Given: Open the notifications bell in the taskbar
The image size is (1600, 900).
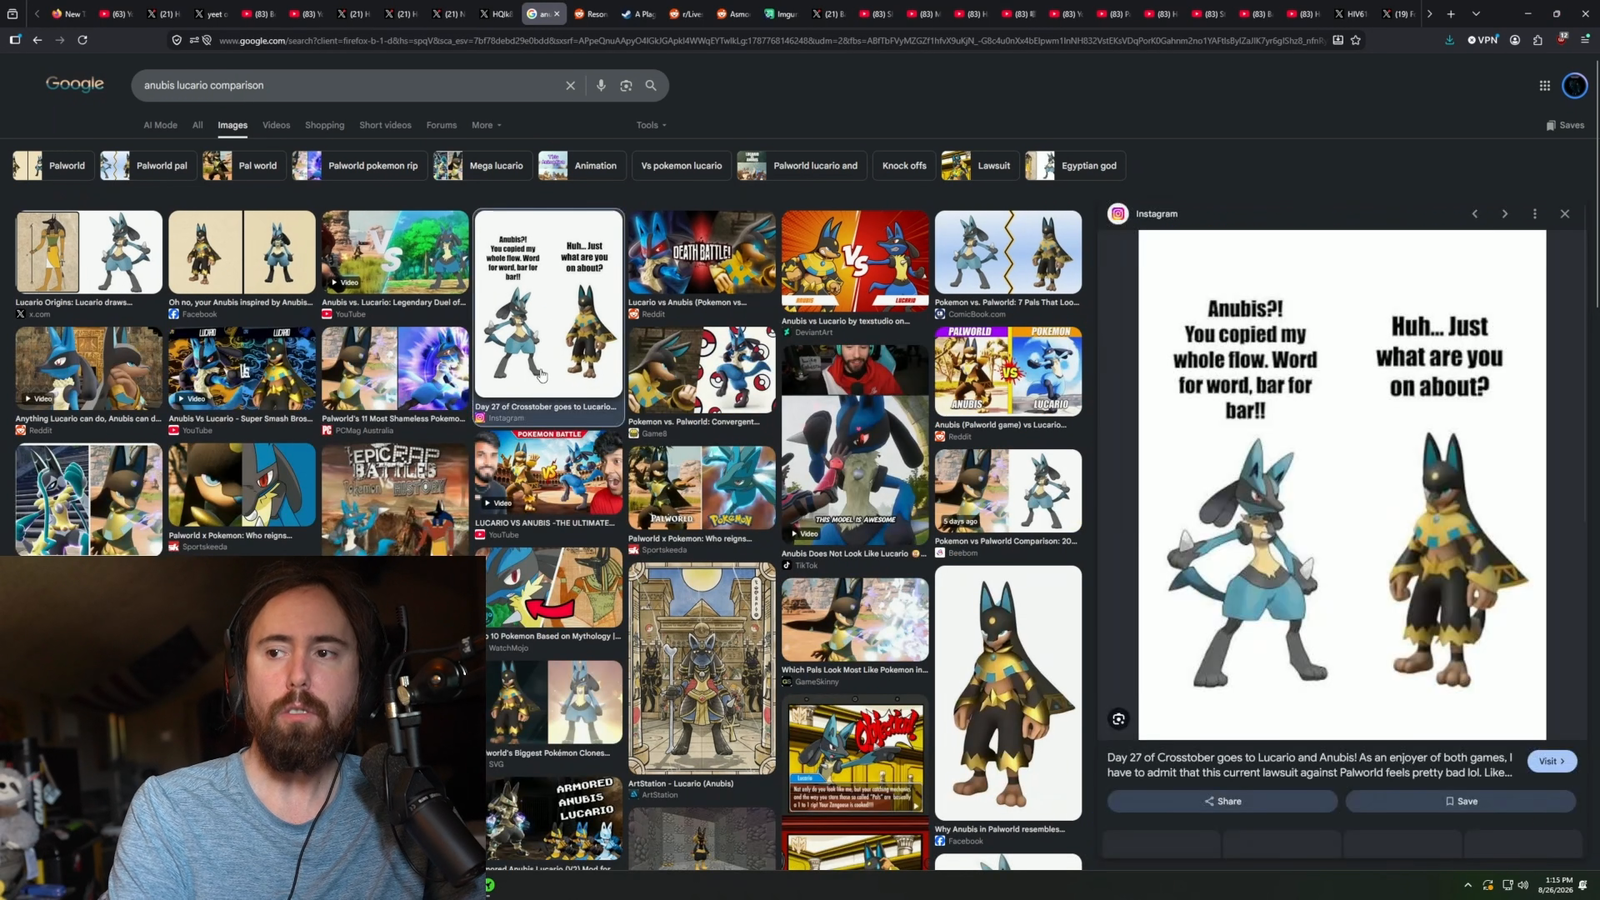Looking at the screenshot, I should [1583, 885].
